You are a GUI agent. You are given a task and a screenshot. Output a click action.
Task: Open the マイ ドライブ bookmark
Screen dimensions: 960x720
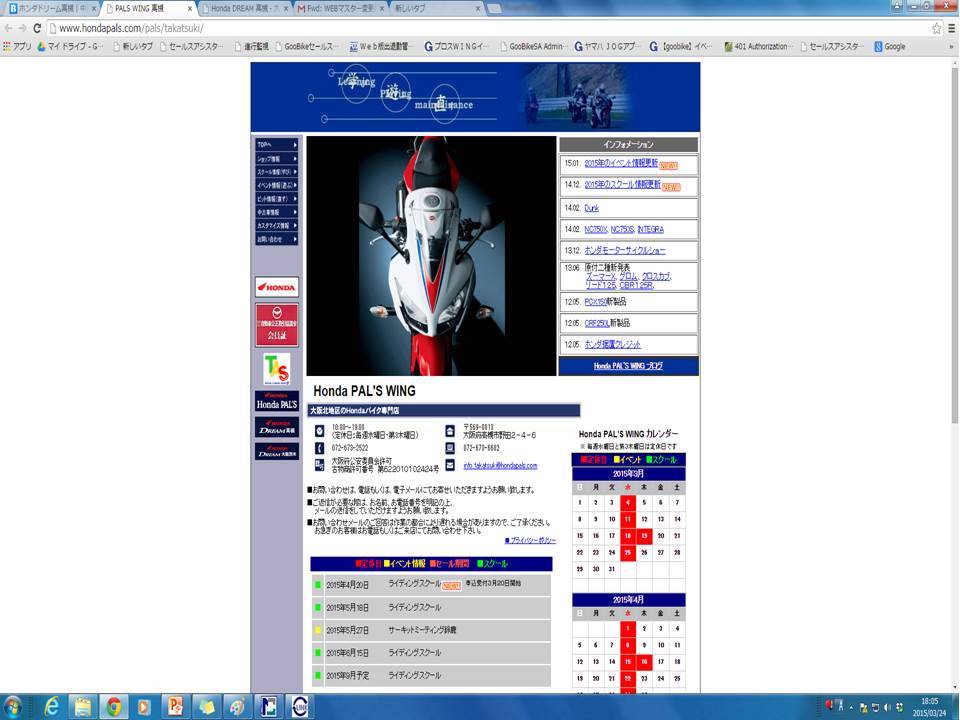[69, 47]
